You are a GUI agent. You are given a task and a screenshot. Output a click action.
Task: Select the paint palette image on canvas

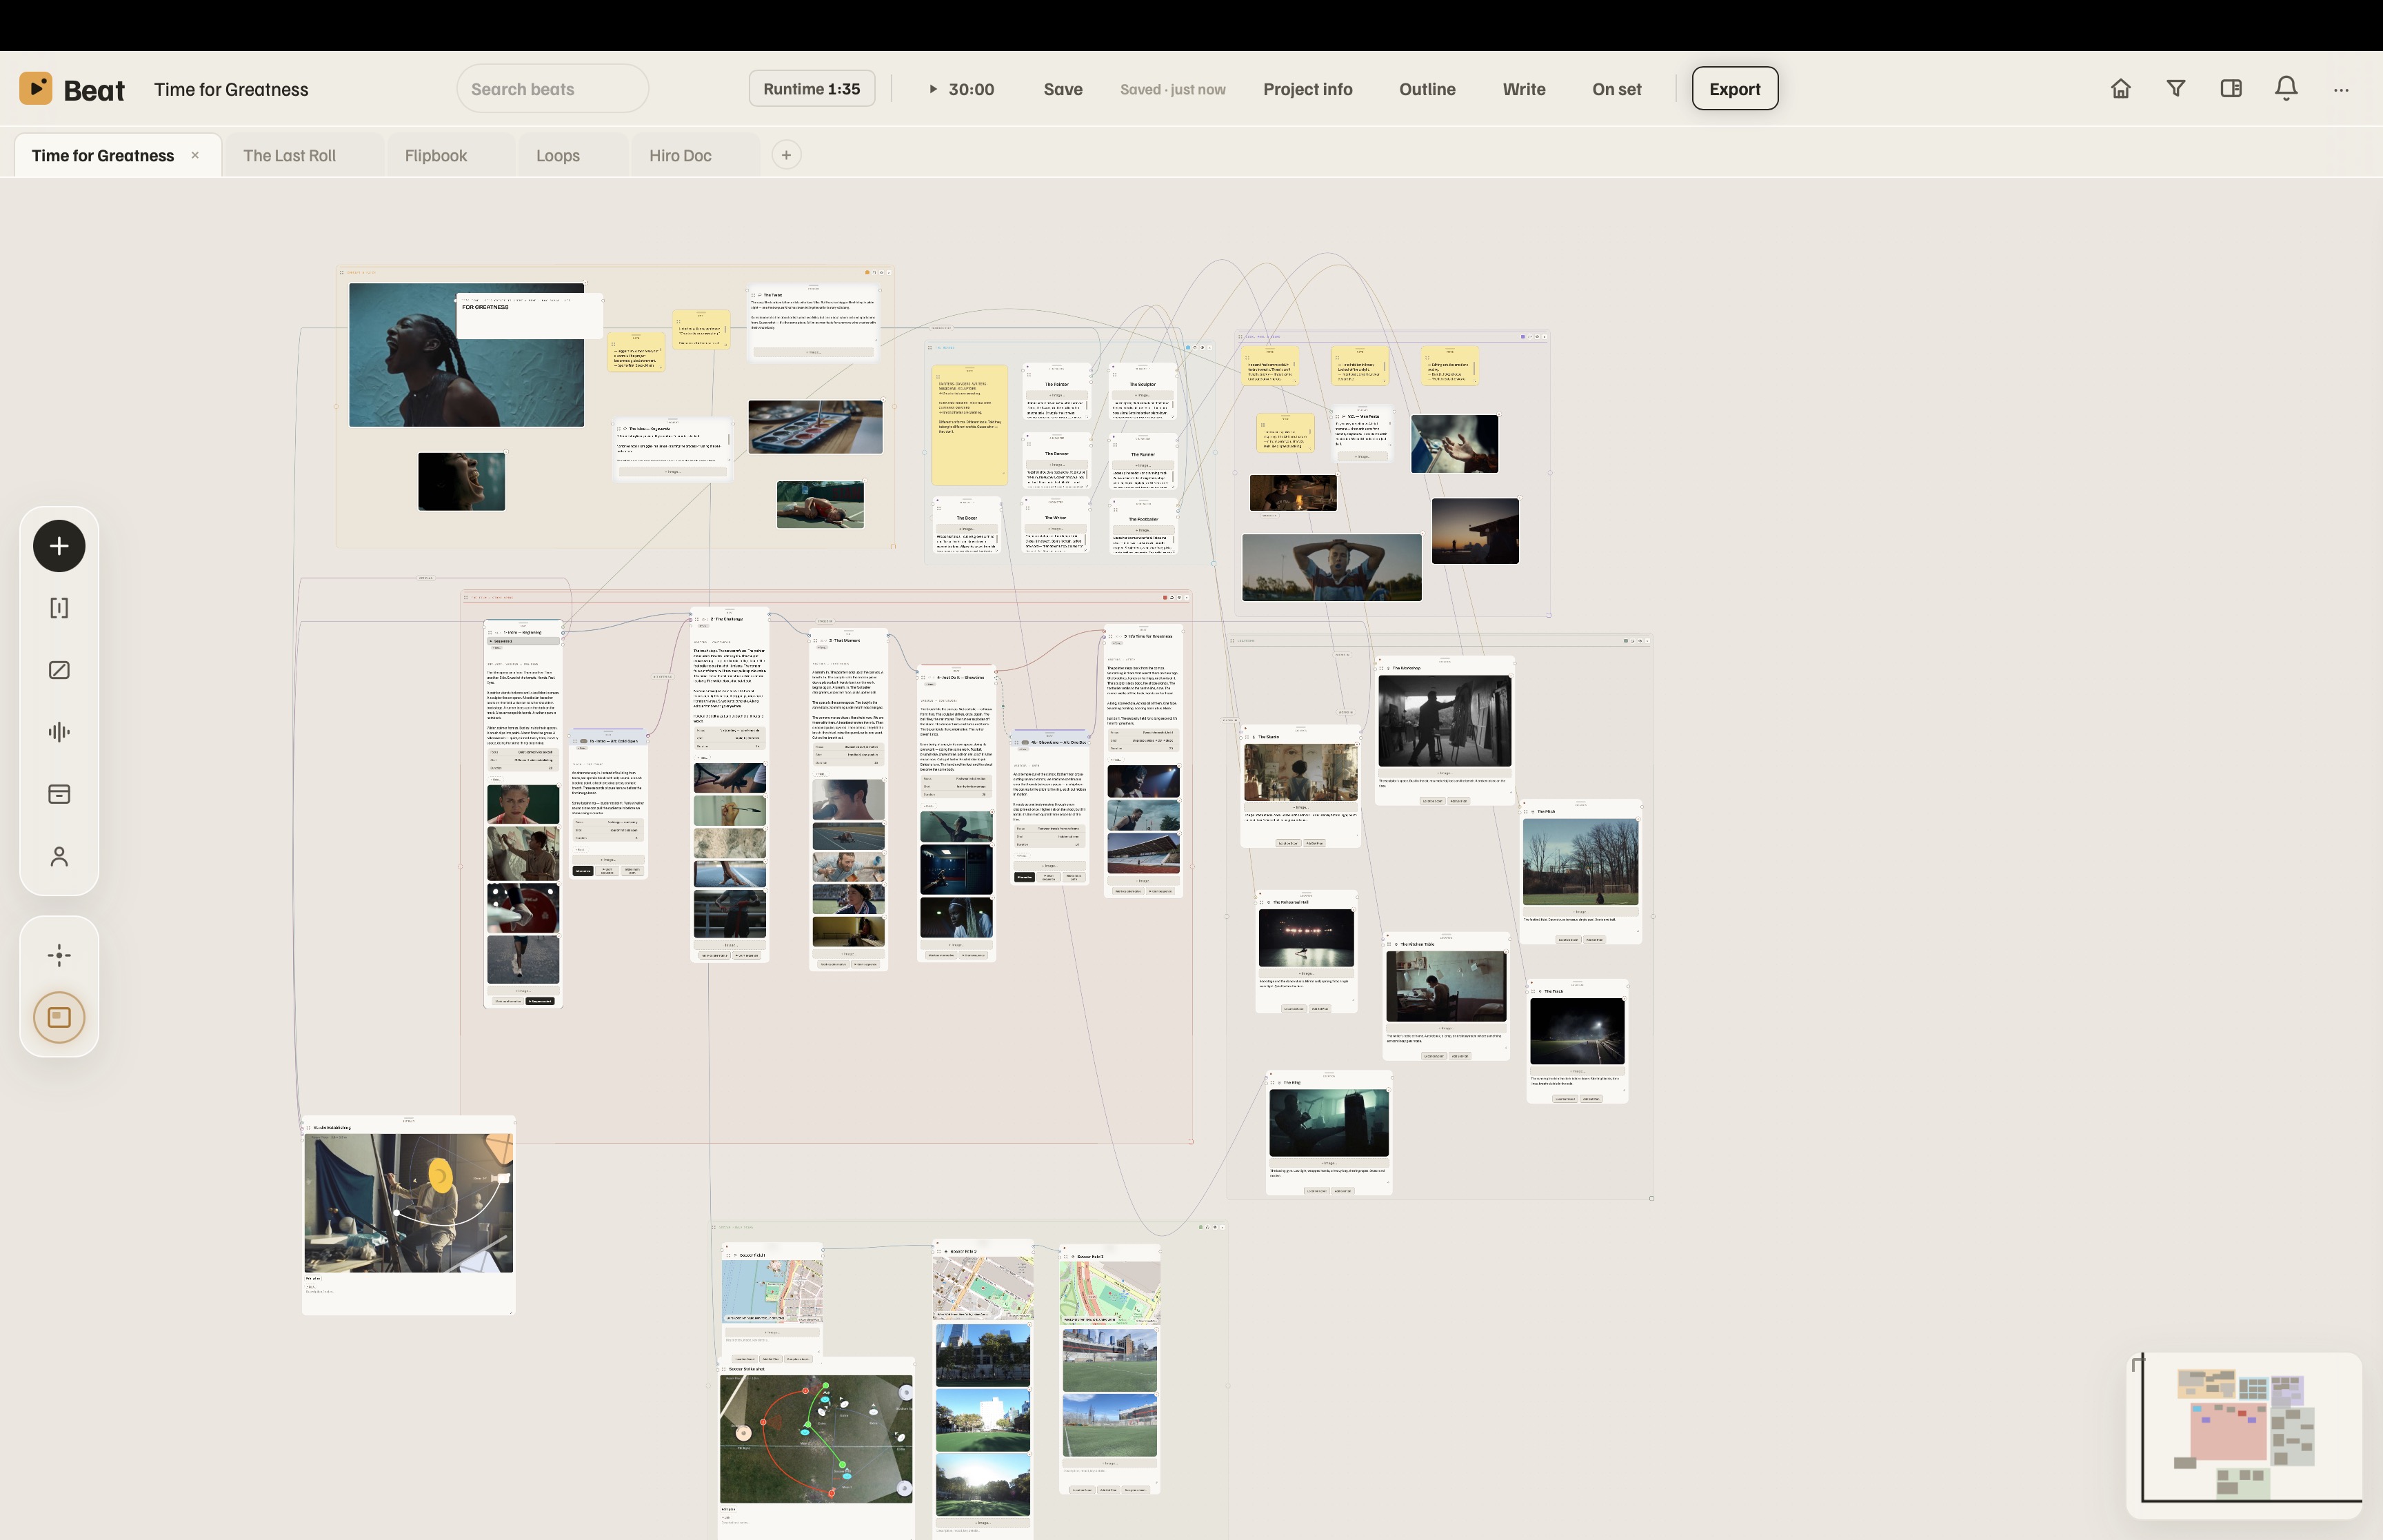815,427
